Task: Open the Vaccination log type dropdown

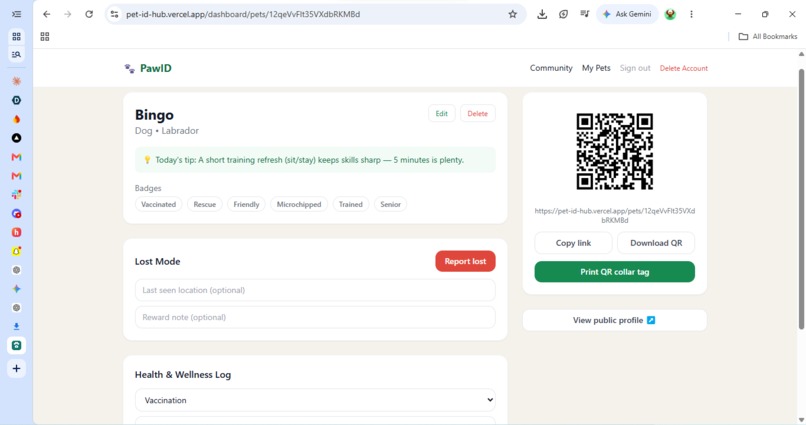Action: (315, 400)
